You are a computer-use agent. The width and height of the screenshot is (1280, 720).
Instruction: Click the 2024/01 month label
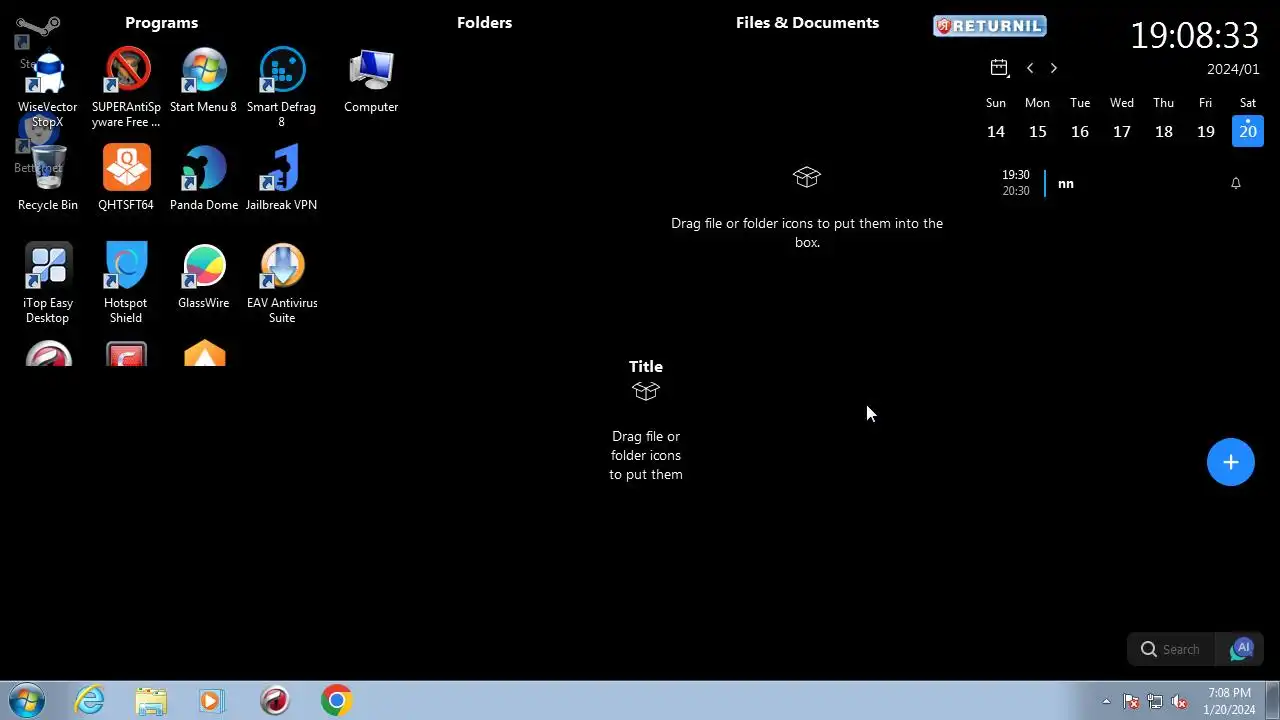tap(1233, 69)
